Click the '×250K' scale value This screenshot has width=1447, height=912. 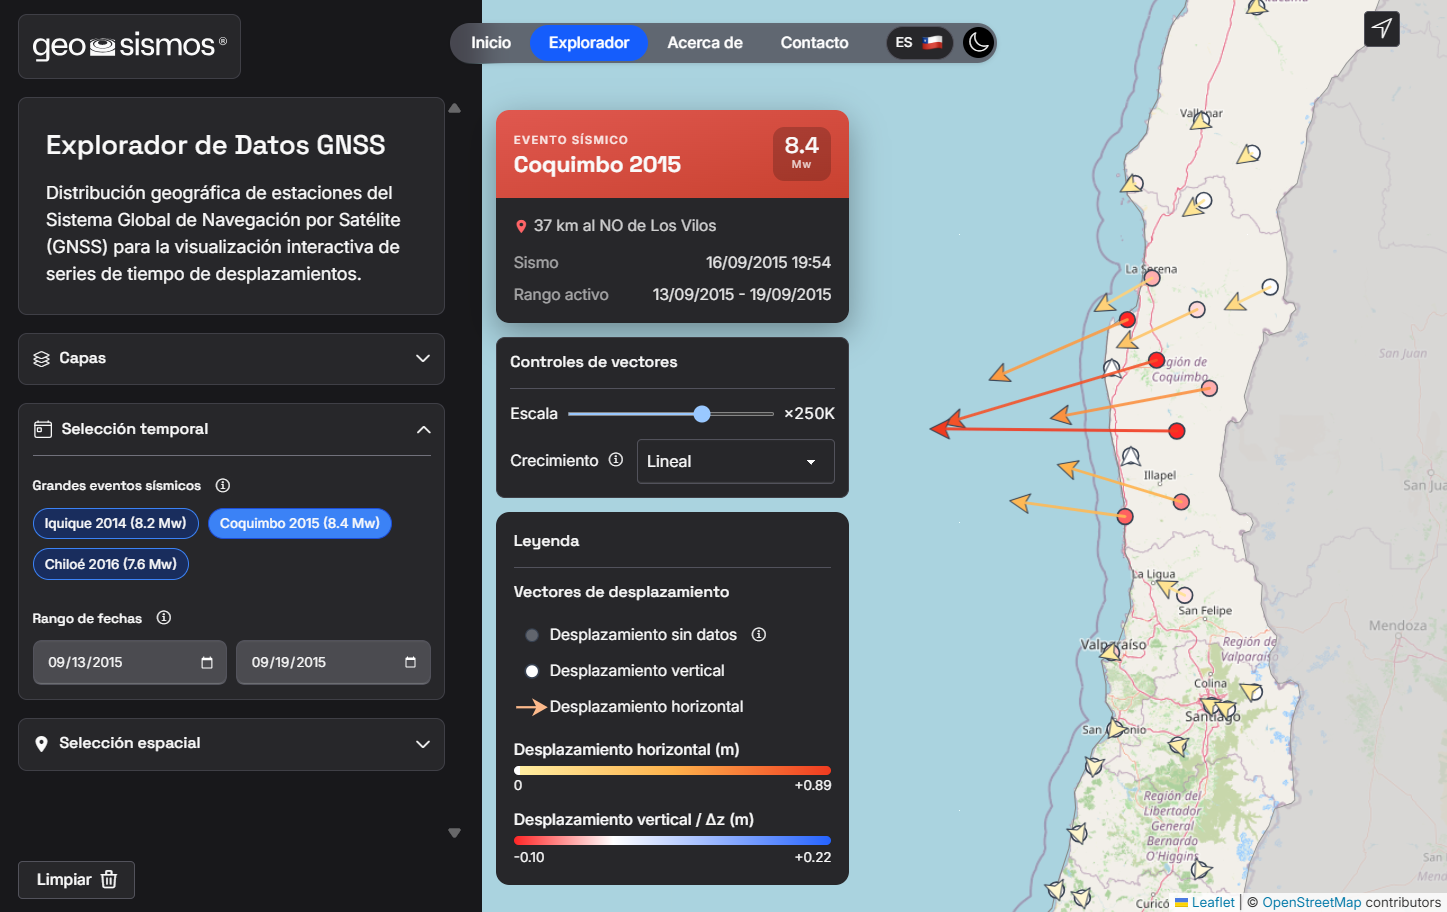tap(809, 414)
